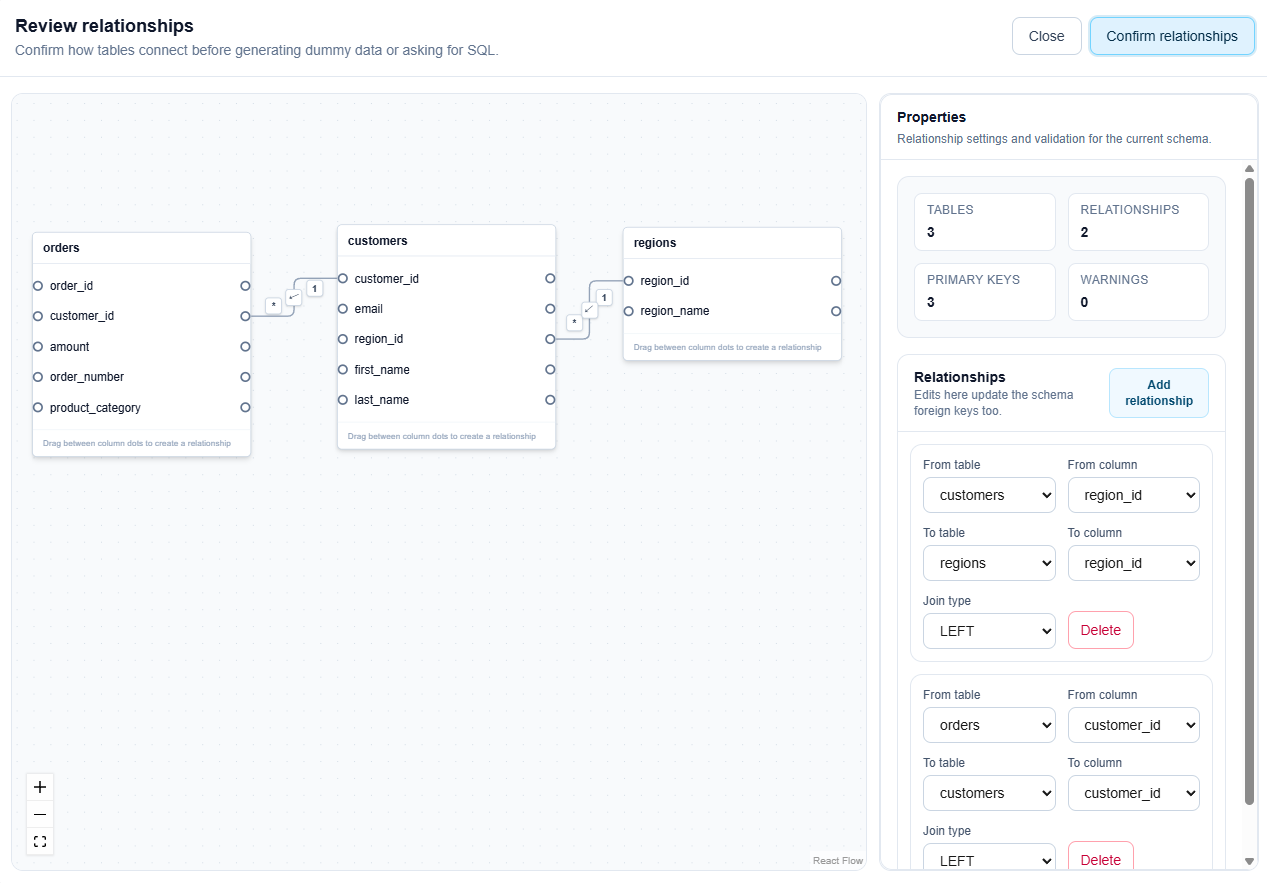The image size is (1267, 883).
Task: Click left dot of customers email
Action: (343, 309)
